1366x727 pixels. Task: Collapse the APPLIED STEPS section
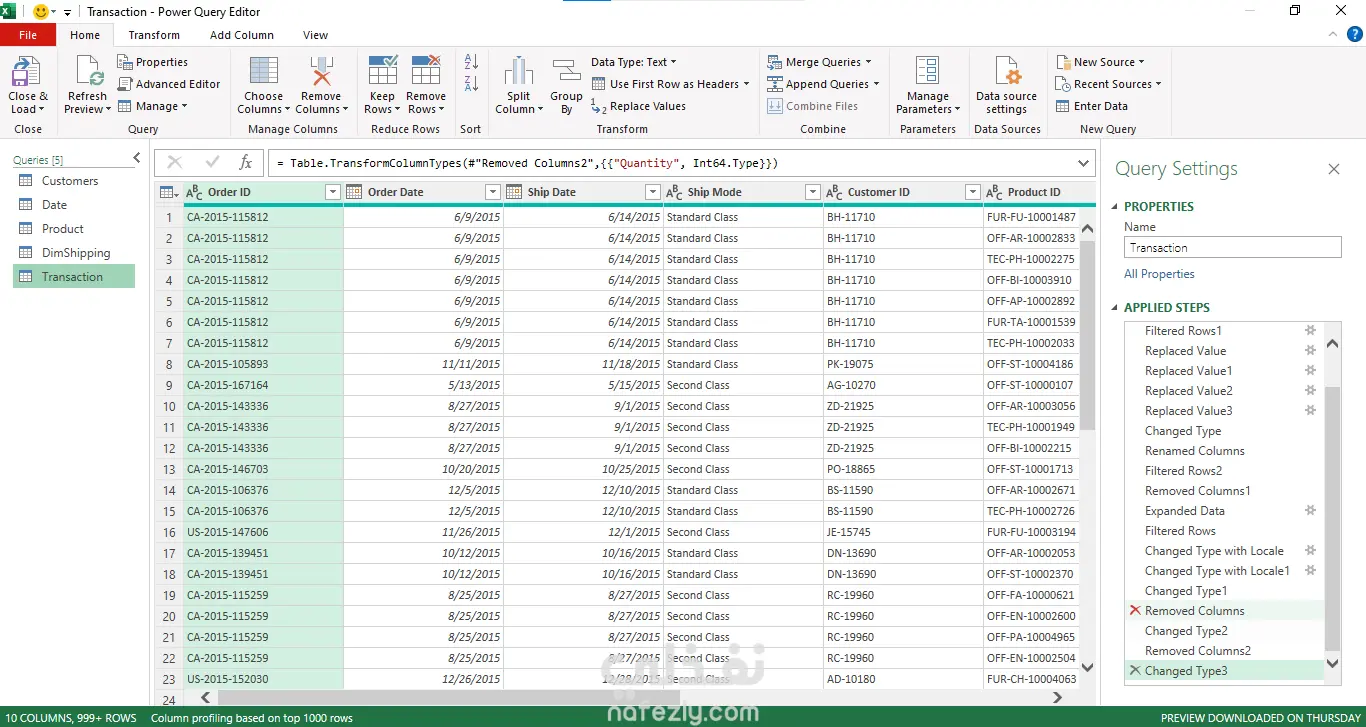pos(1116,308)
